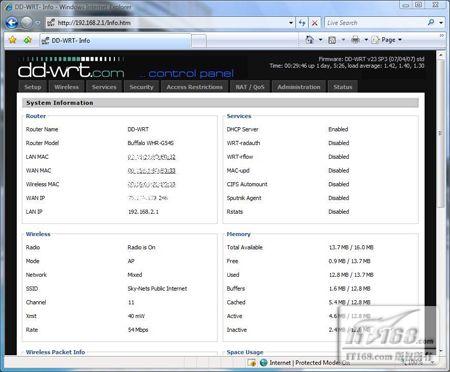Viewport: 450px width, 372px height.
Task: Click the browser Forward button
Action: coord(27,23)
